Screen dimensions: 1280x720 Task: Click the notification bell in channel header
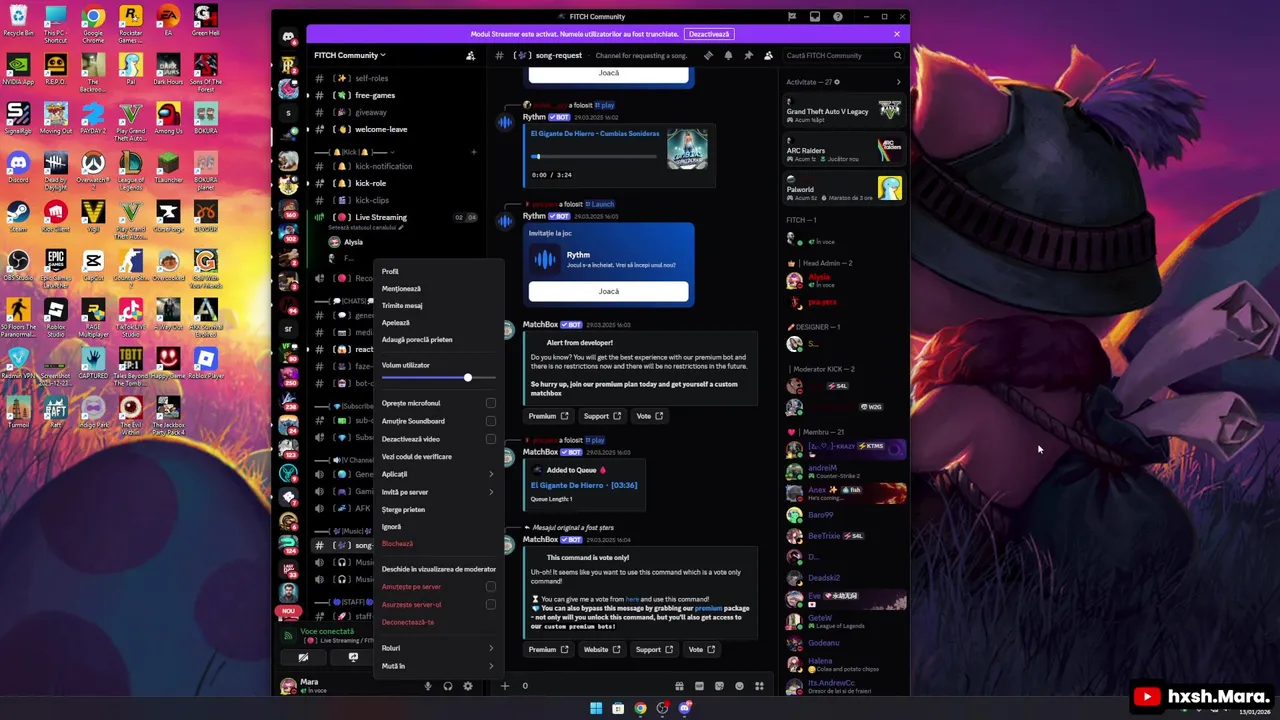(x=728, y=56)
